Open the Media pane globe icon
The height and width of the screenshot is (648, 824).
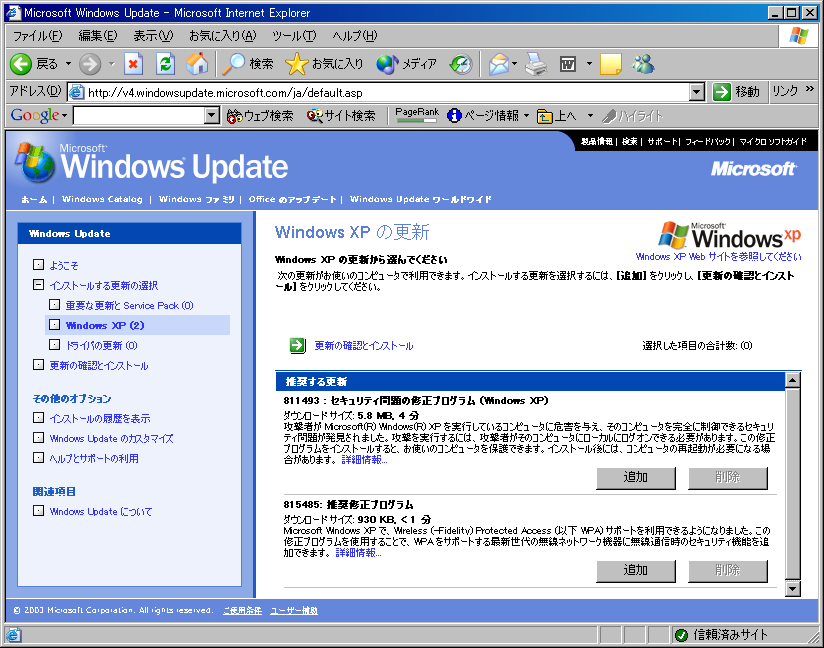pos(387,64)
